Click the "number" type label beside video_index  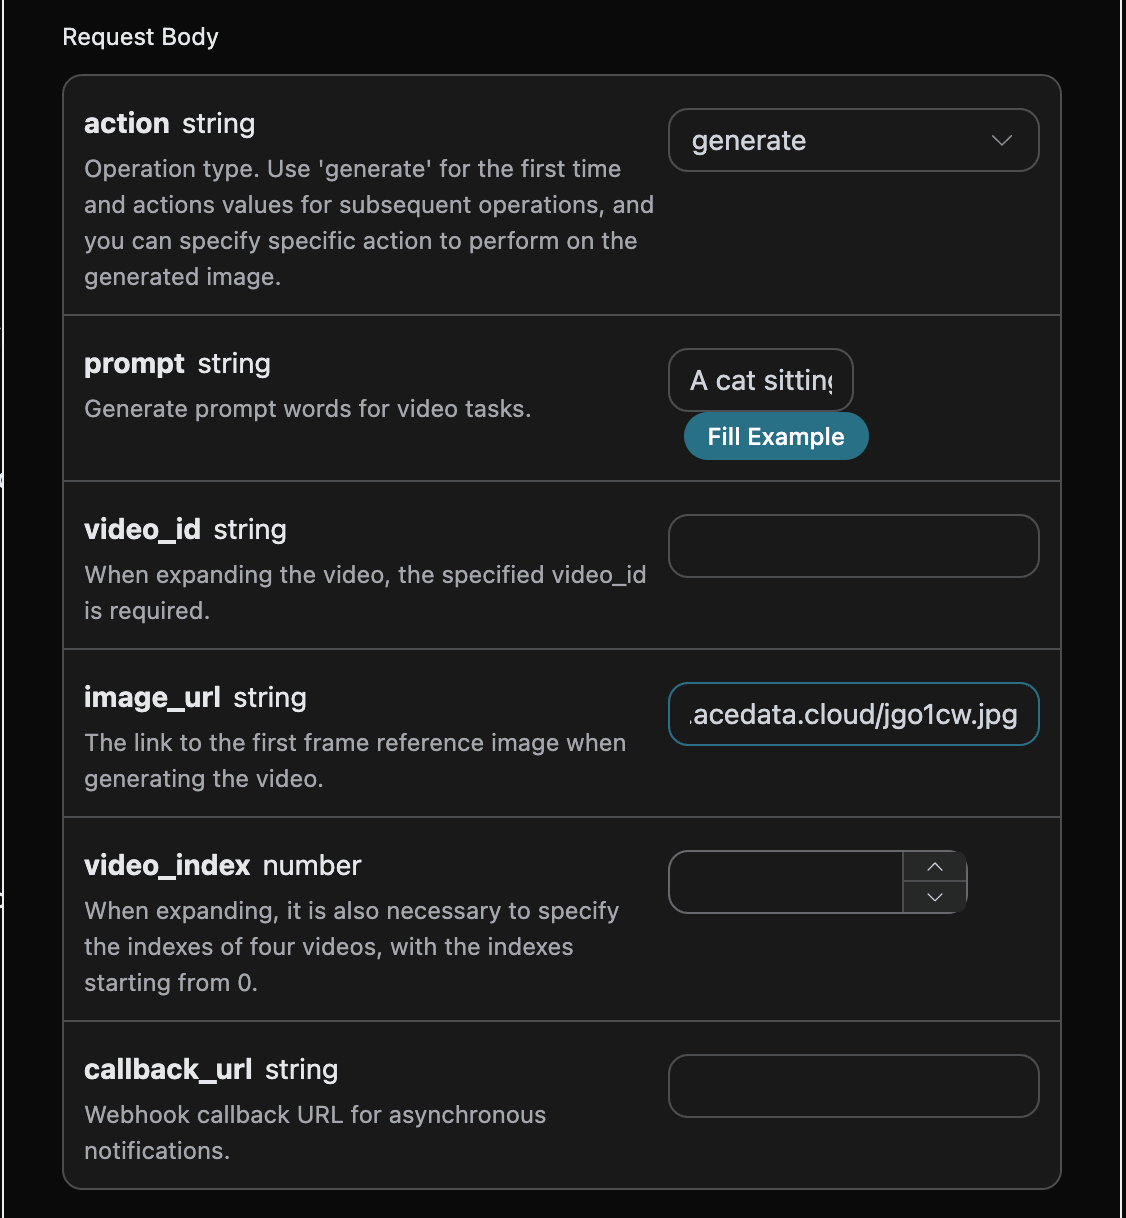pos(312,865)
